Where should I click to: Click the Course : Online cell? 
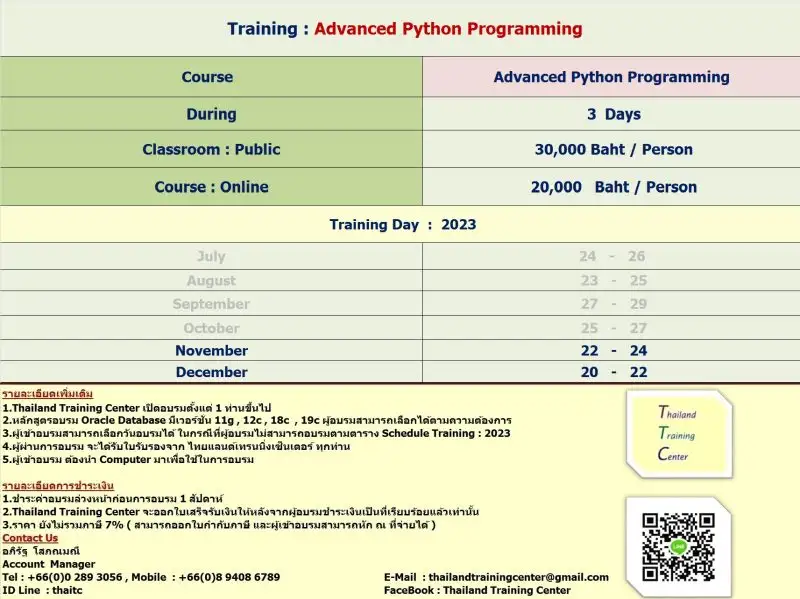[x=211, y=187]
